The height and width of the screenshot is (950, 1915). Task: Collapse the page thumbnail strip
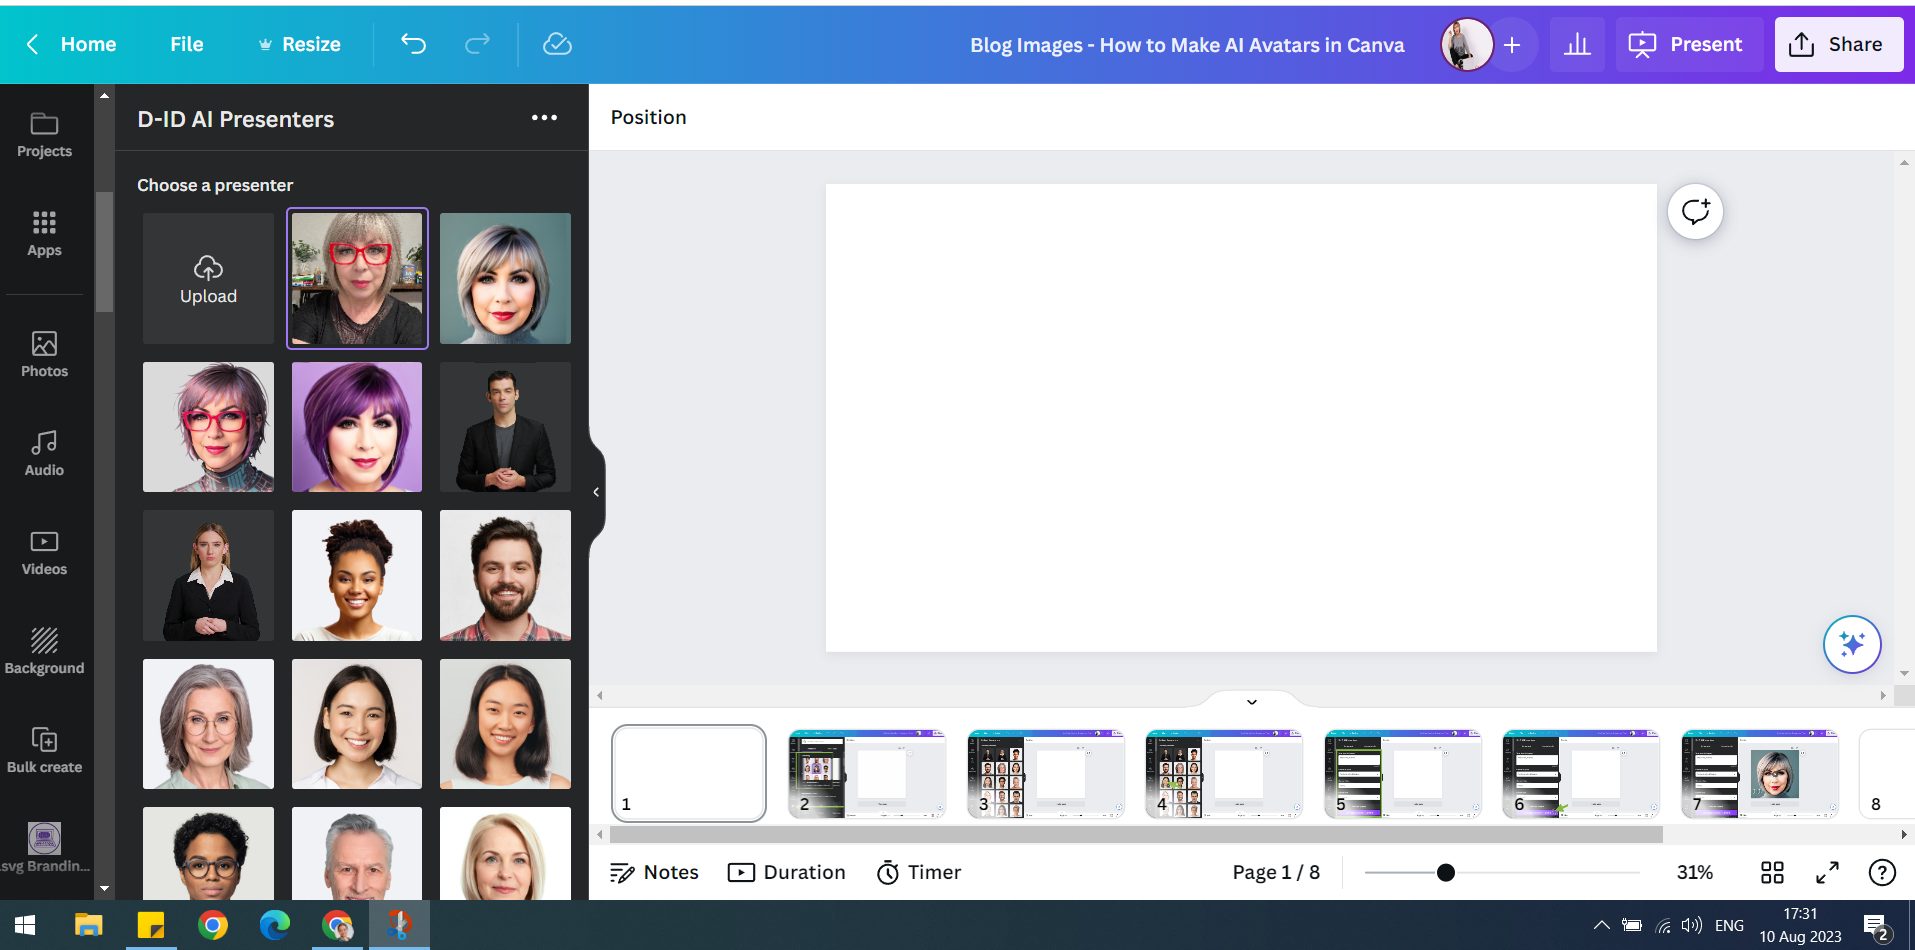pyautogui.click(x=1251, y=701)
